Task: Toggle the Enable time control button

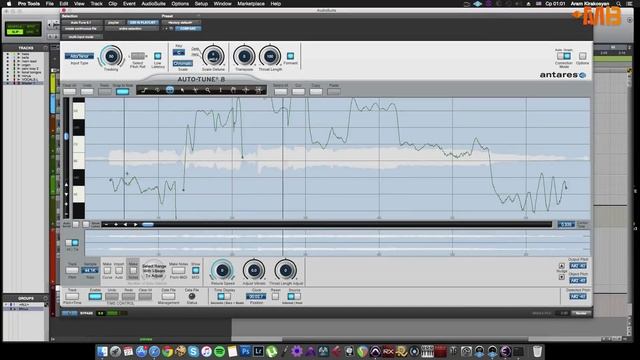Action: tap(95, 296)
